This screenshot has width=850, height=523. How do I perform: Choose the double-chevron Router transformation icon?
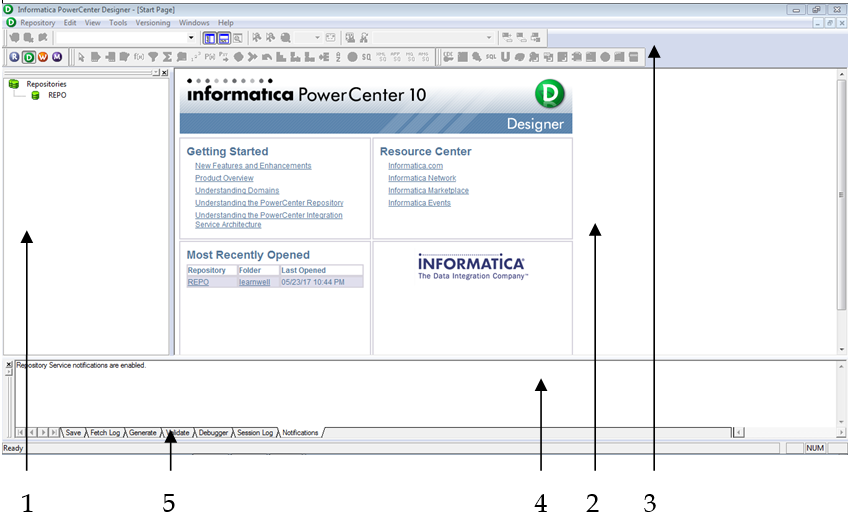(253, 57)
